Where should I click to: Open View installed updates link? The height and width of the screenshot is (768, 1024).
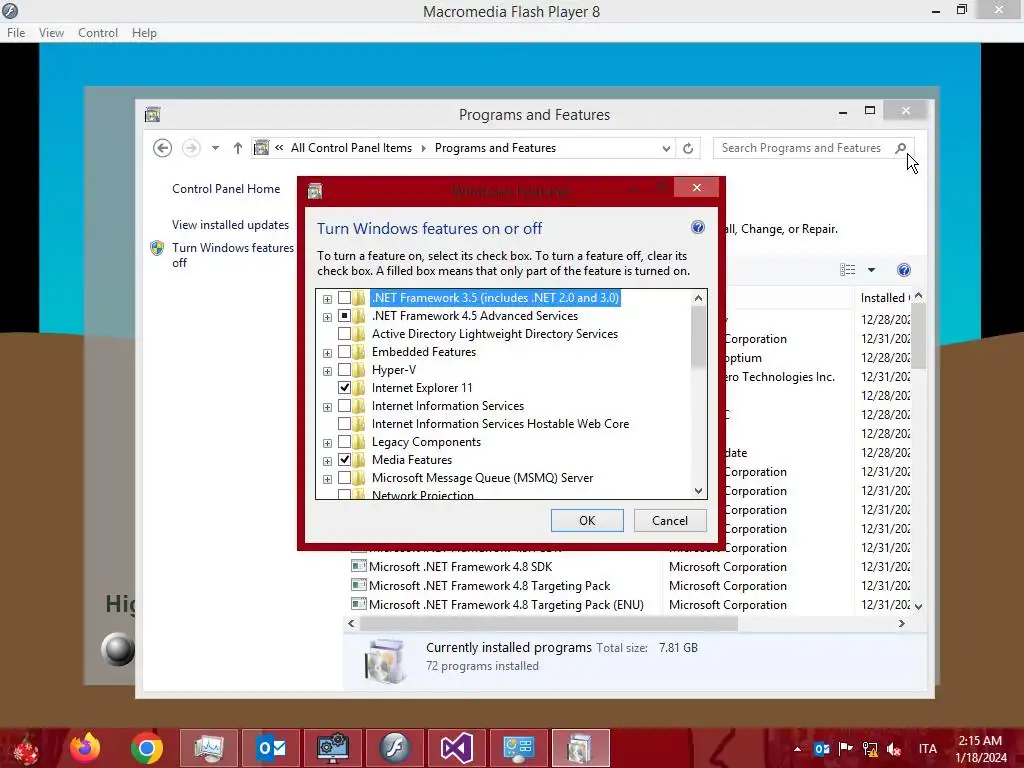pyautogui.click(x=231, y=225)
